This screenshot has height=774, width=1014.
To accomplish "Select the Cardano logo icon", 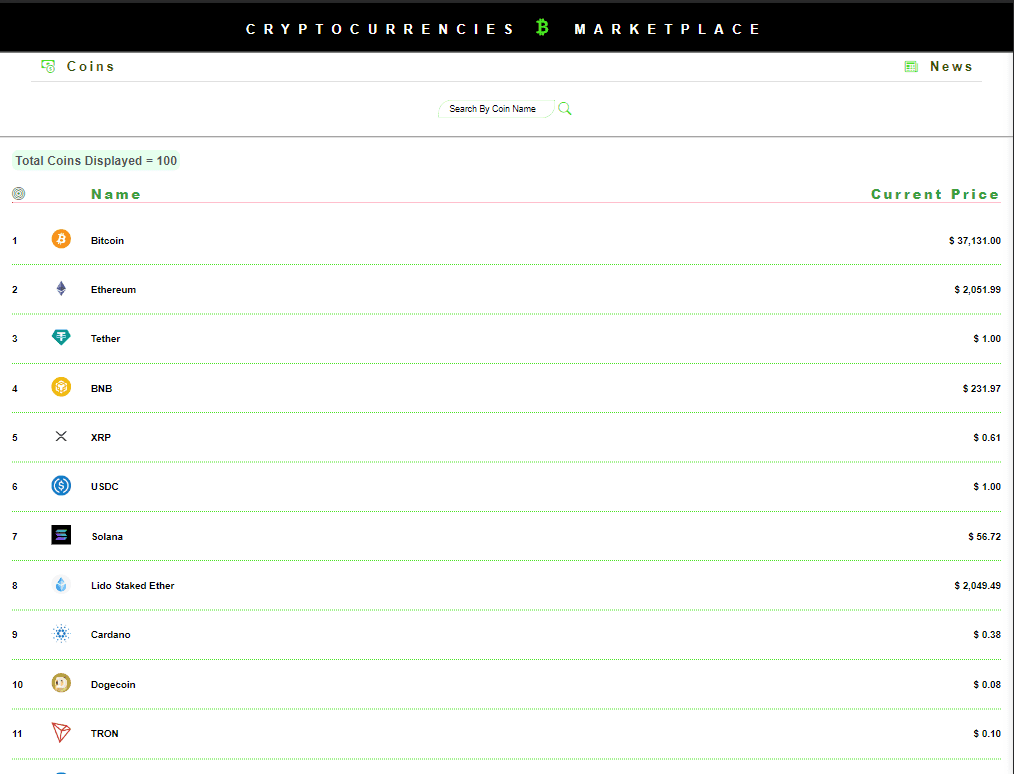I will [x=61, y=634].
